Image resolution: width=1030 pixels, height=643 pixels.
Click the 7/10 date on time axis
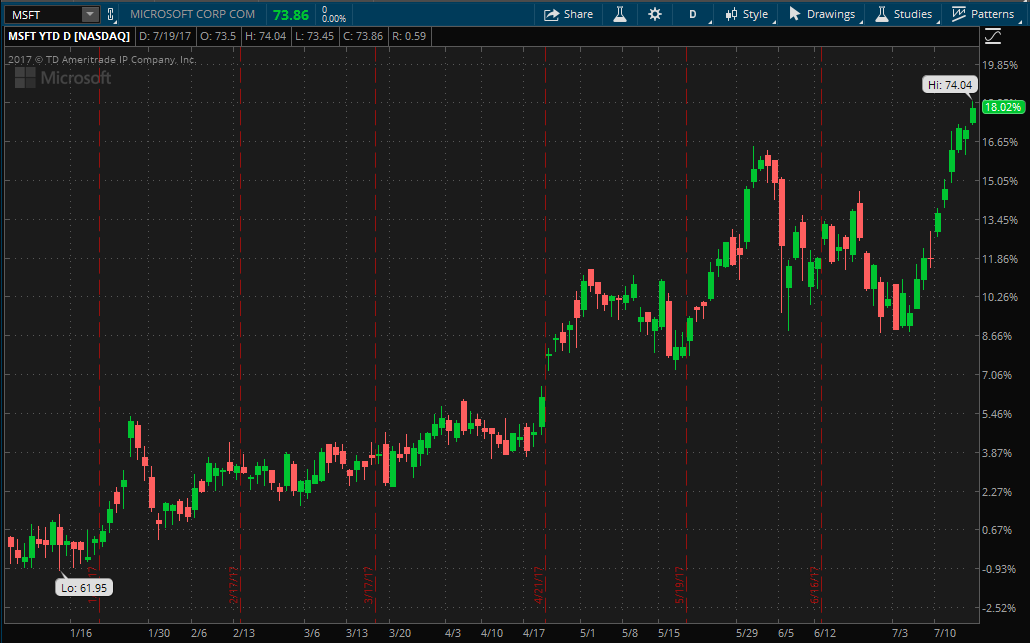click(945, 633)
